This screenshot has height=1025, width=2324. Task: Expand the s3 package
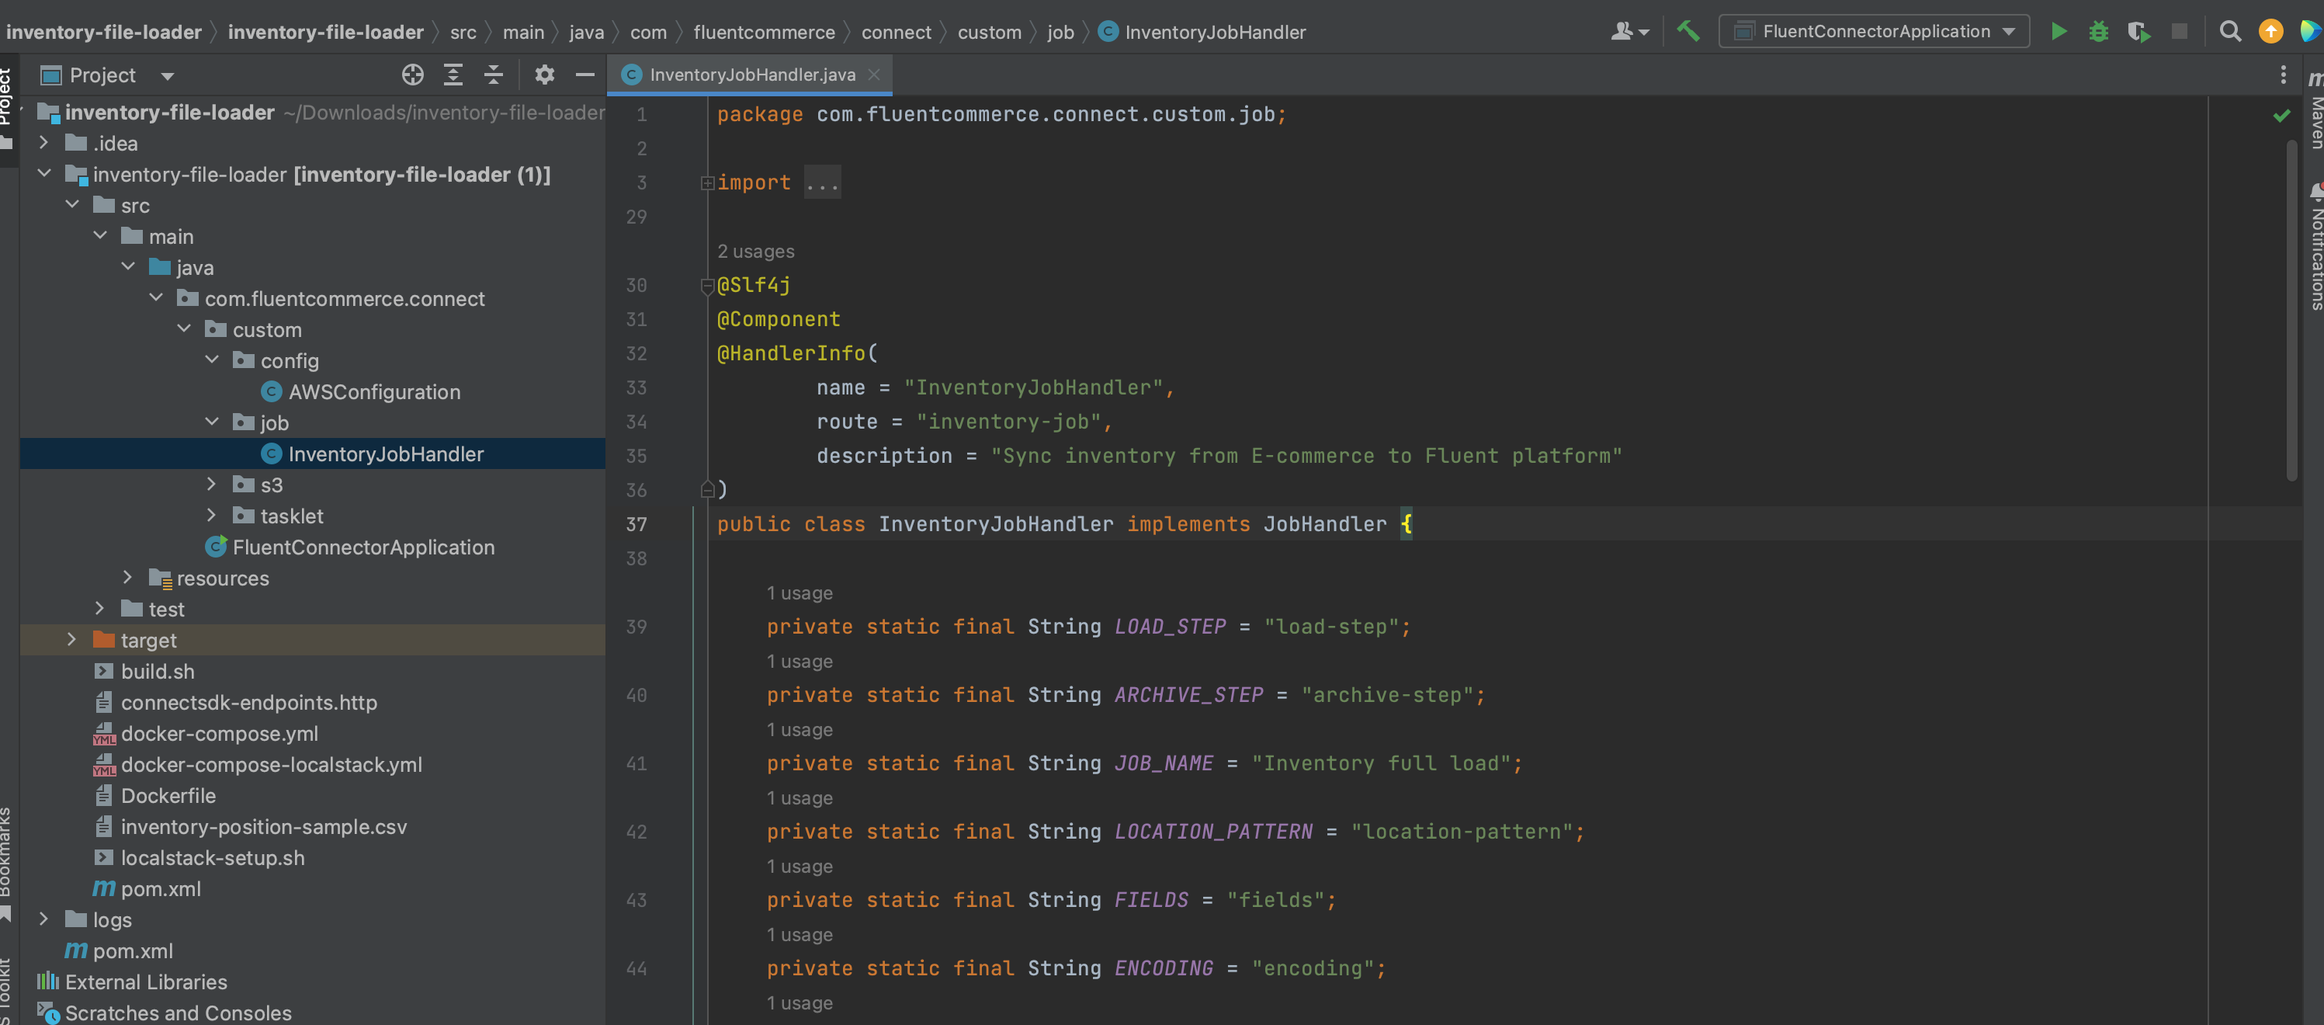[x=212, y=485]
